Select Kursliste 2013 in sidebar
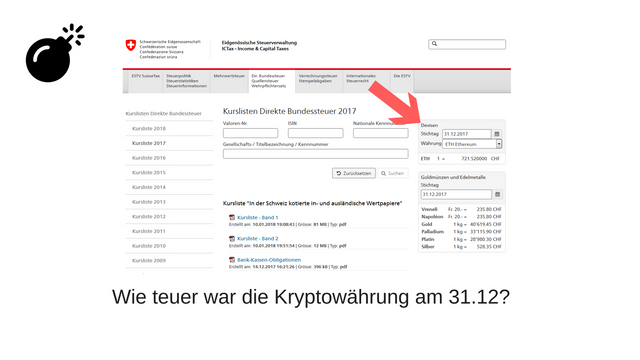Viewport: 640px width, 360px height. click(x=149, y=202)
